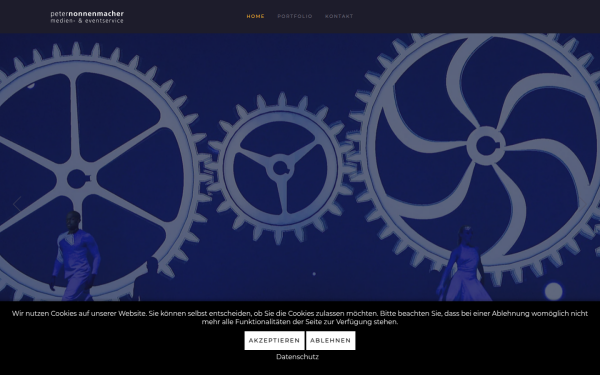
Task: Click the peter nonnenmacher site logo
Action: (x=87, y=17)
